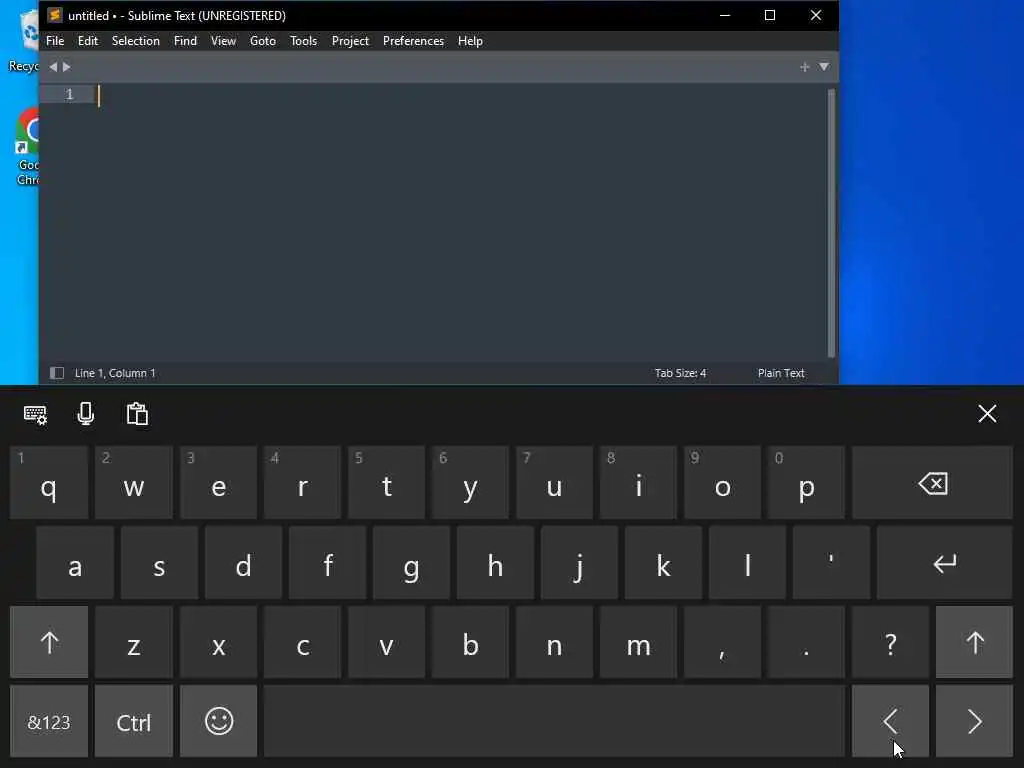The width and height of the screenshot is (1024, 768).
Task: Toggle the right Shift key
Action: (974, 642)
